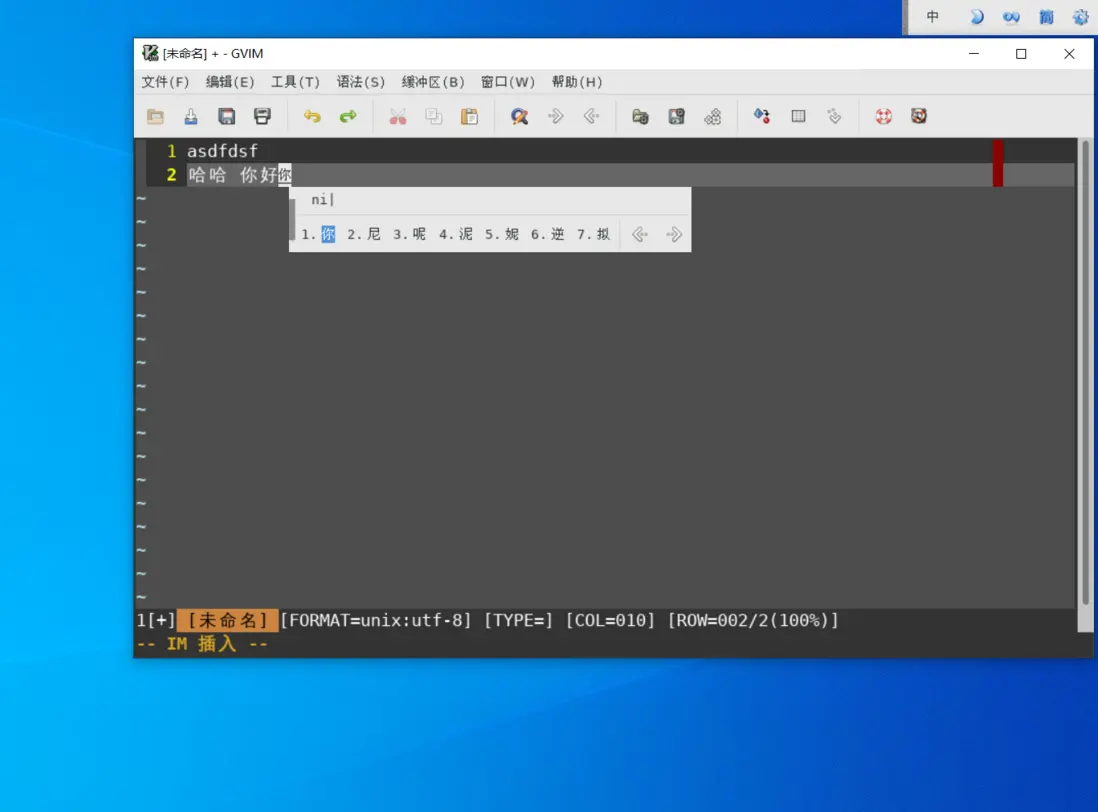Undo the last change
The image size is (1098, 812).
click(x=312, y=116)
